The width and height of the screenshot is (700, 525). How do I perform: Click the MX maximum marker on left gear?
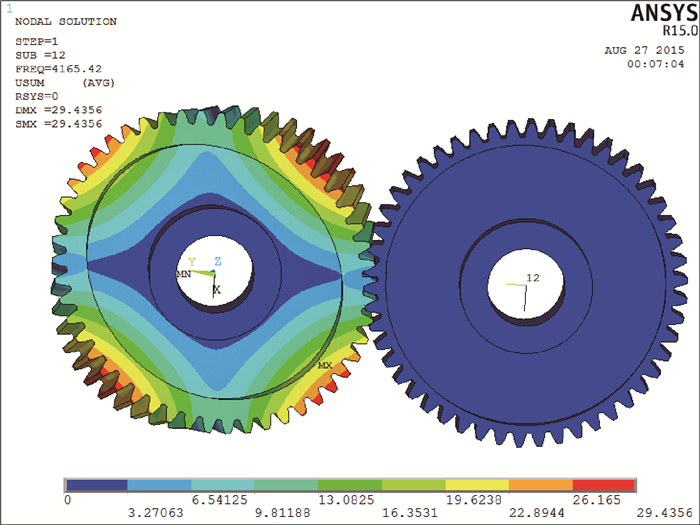click(x=324, y=366)
